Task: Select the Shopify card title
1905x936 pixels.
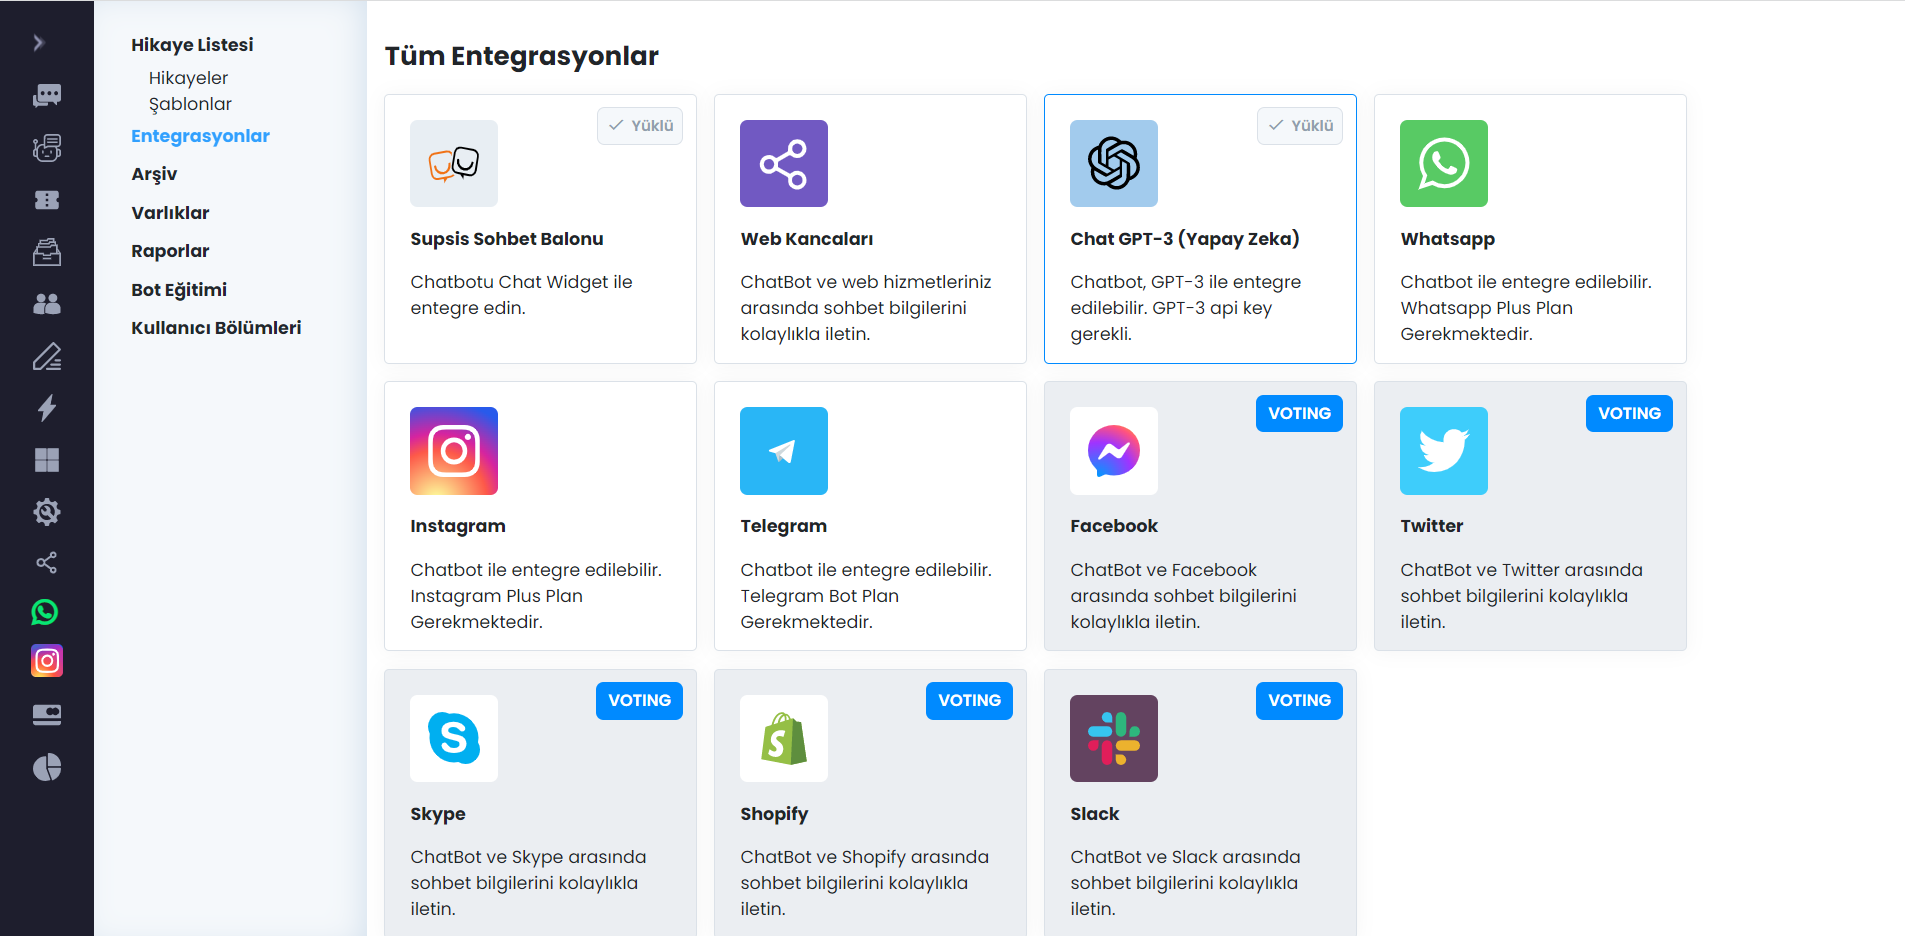Action: [774, 814]
